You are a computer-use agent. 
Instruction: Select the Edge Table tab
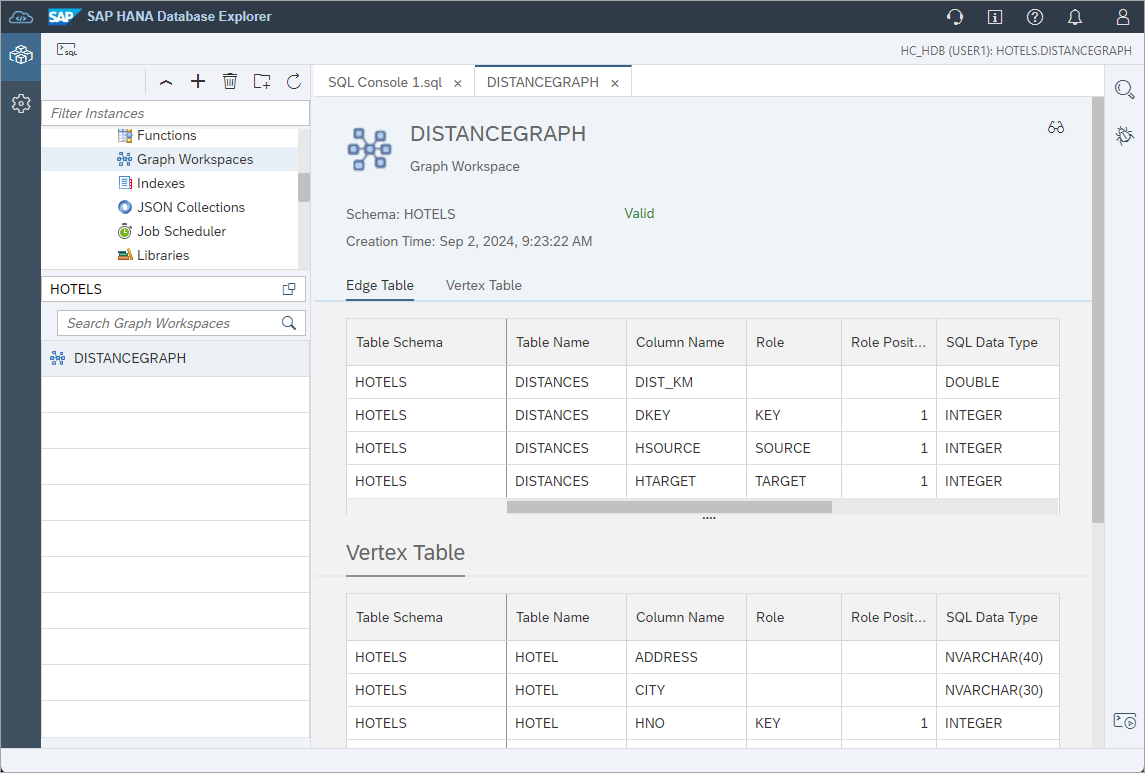(380, 285)
